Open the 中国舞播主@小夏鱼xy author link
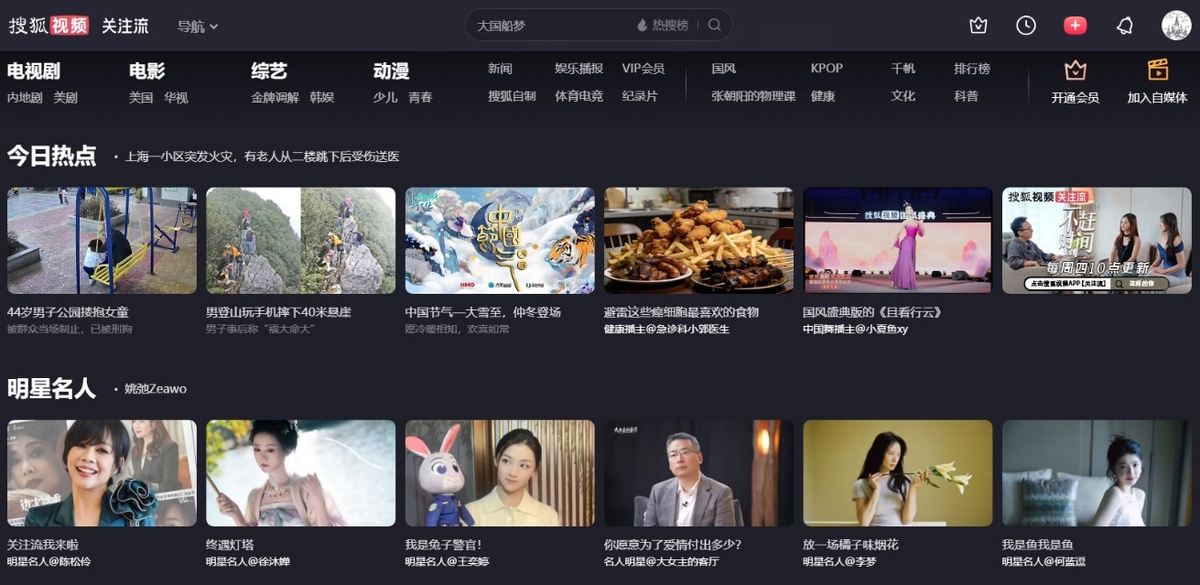 coord(855,329)
